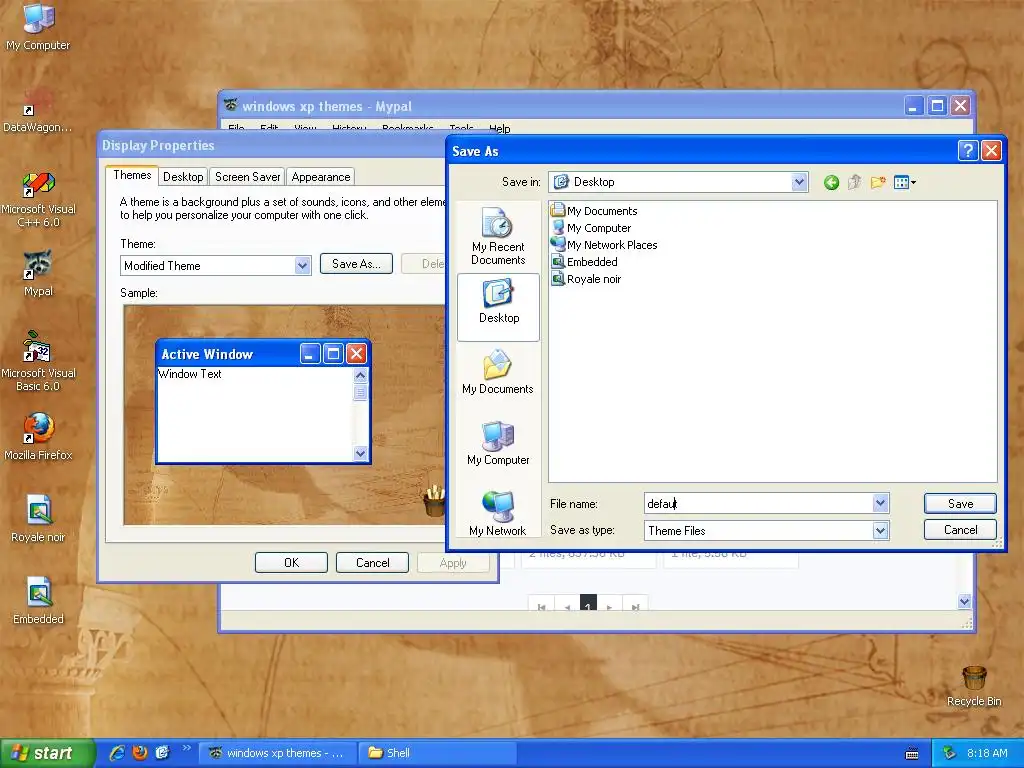
Task: Open My Recent Documents in places bar
Action: pyautogui.click(x=498, y=236)
